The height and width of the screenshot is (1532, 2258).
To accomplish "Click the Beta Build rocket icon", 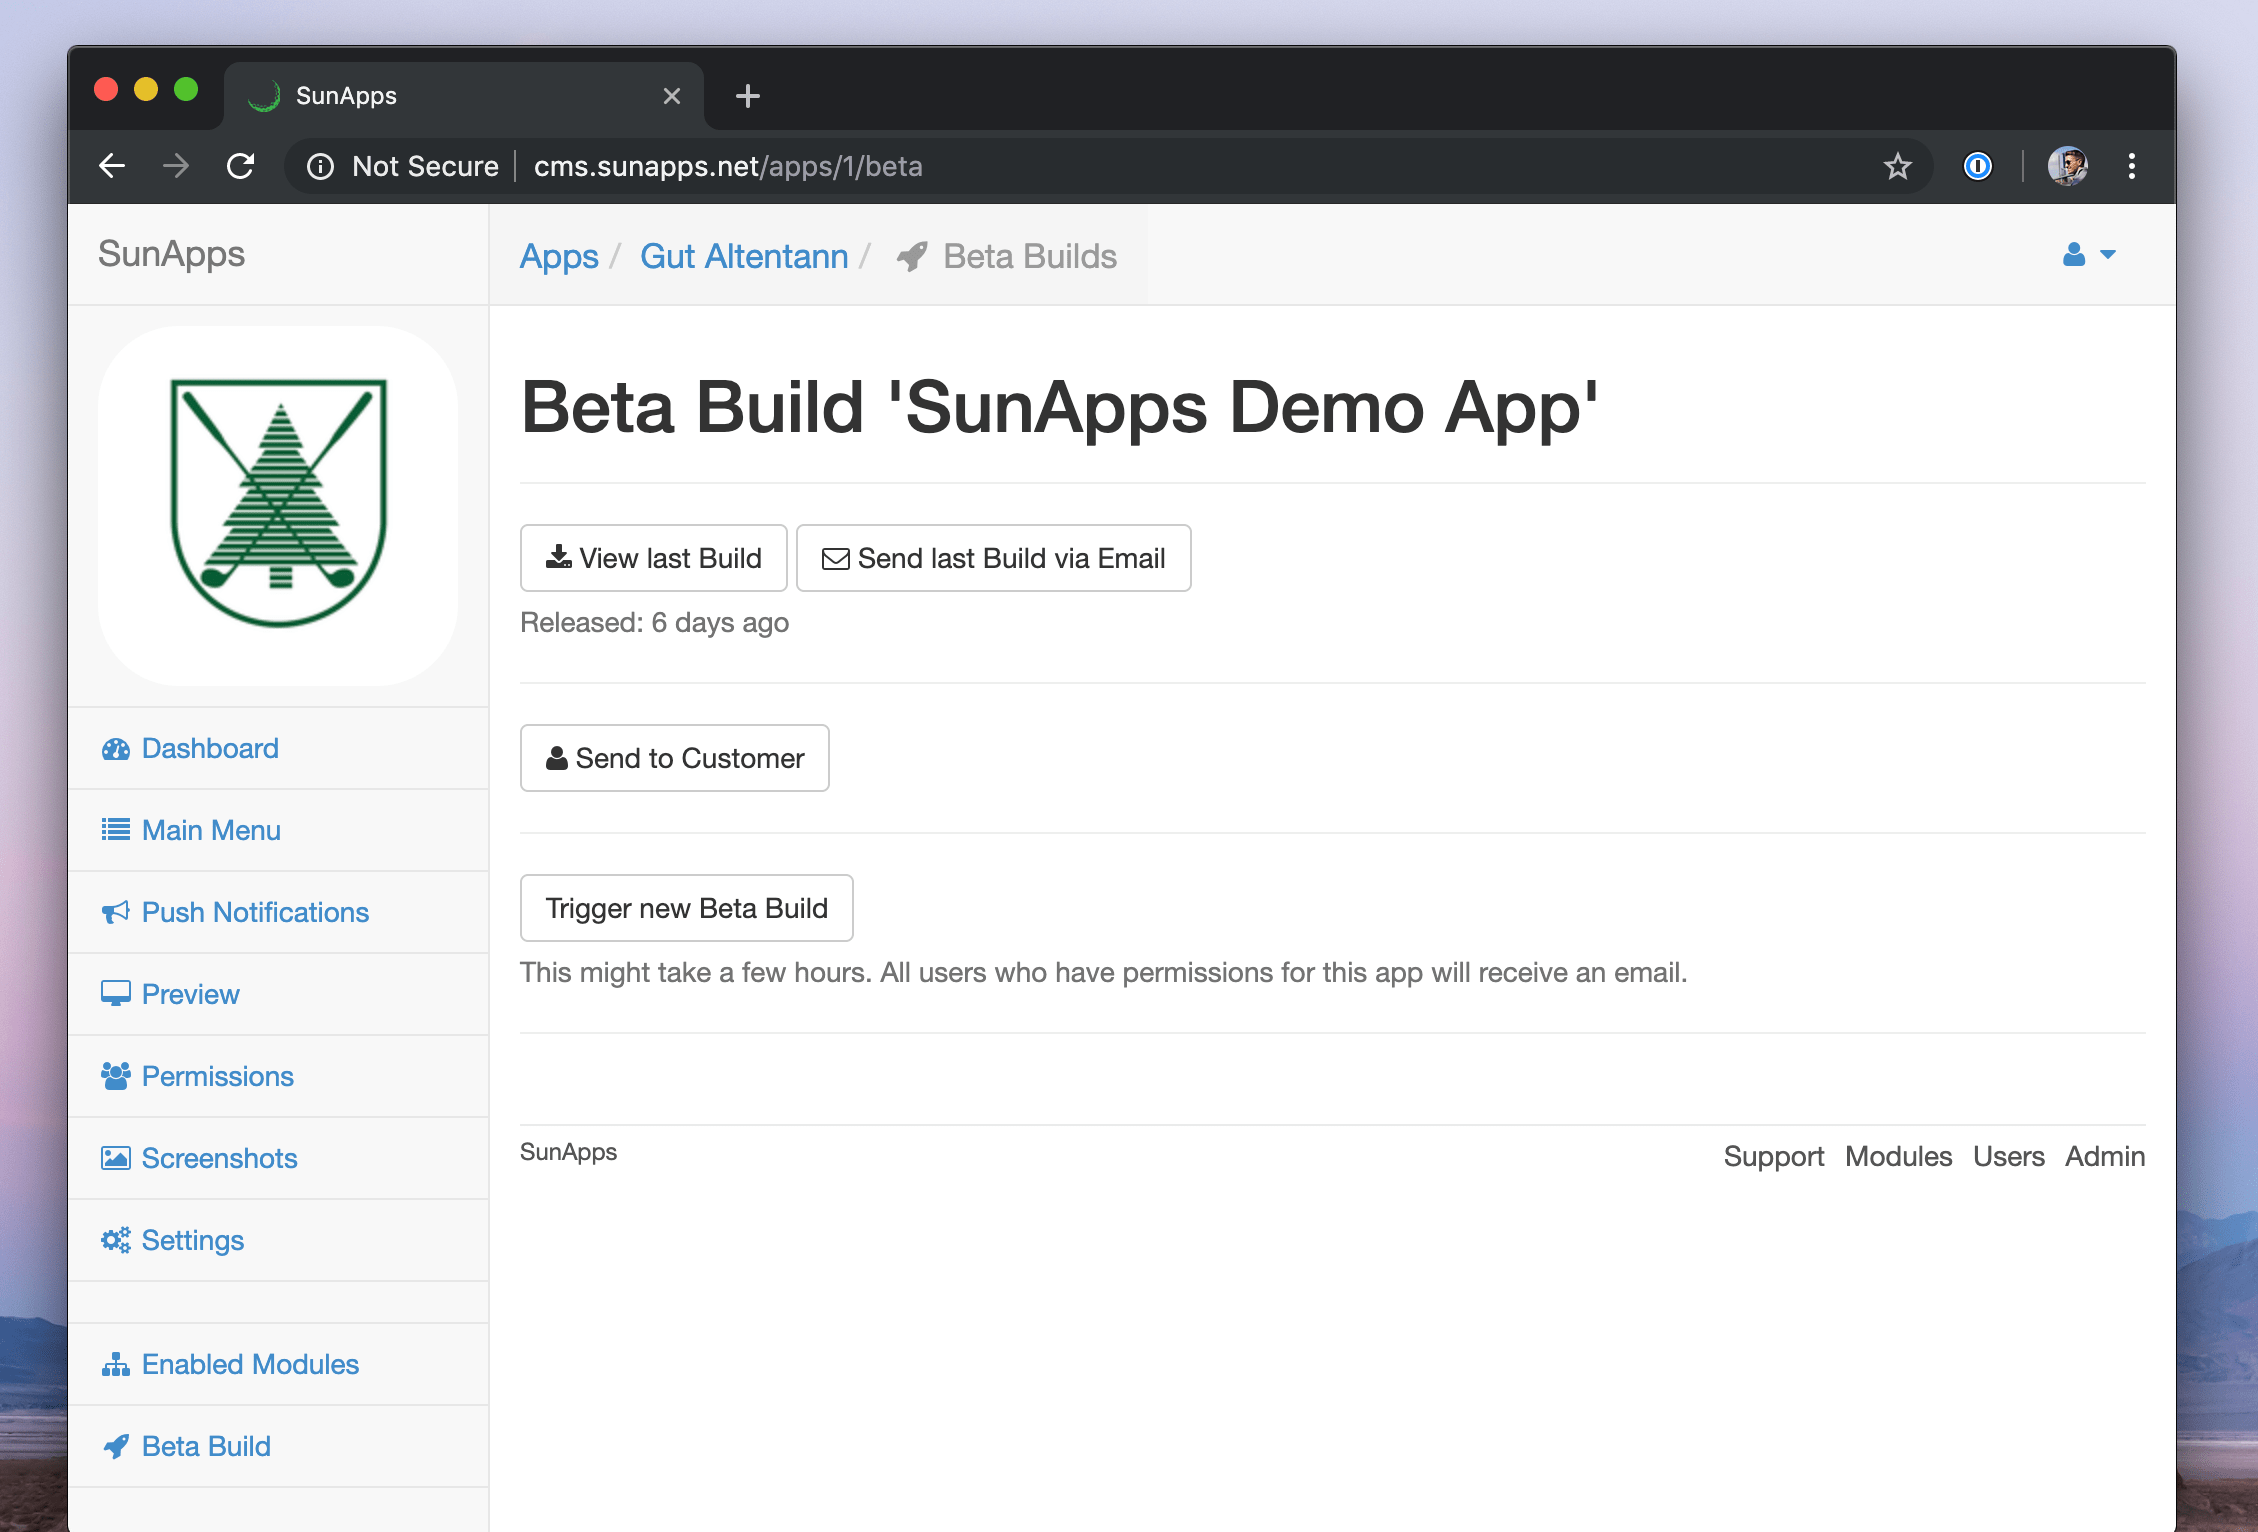I will (116, 1446).
